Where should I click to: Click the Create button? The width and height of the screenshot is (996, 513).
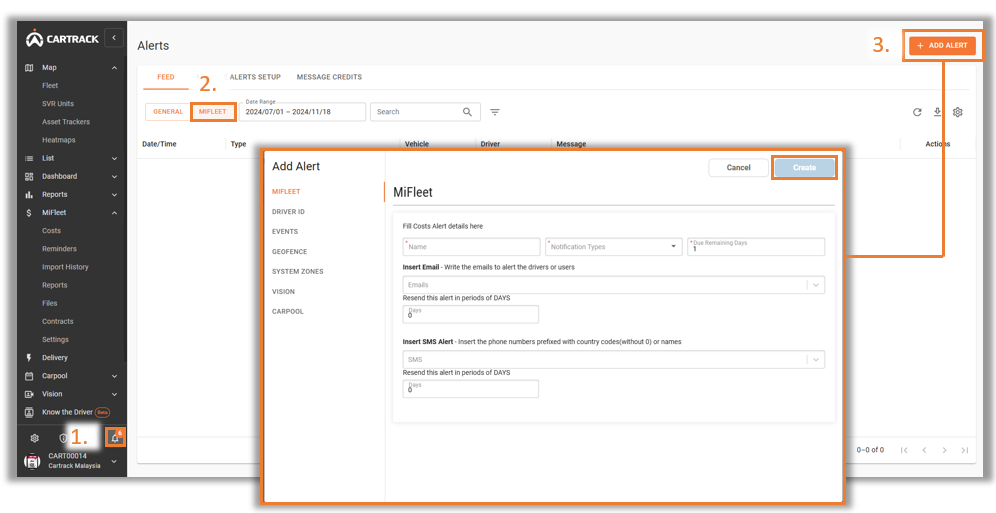804,168
